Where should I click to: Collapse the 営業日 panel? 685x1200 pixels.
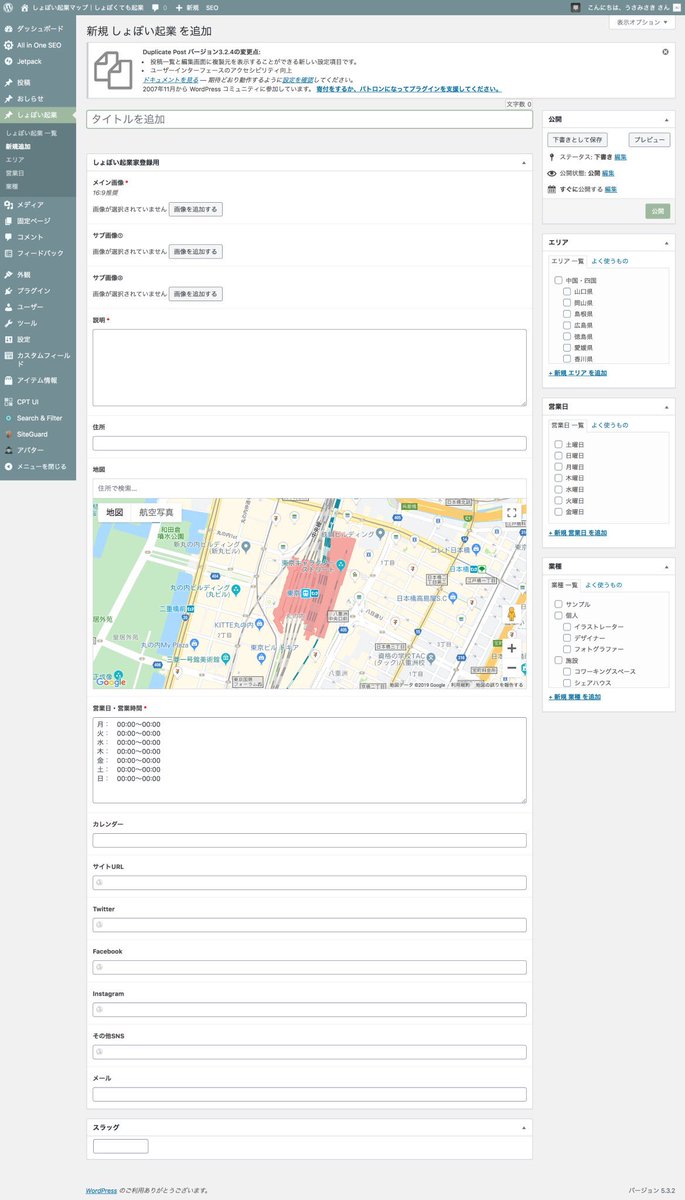(x=667, y=406)
